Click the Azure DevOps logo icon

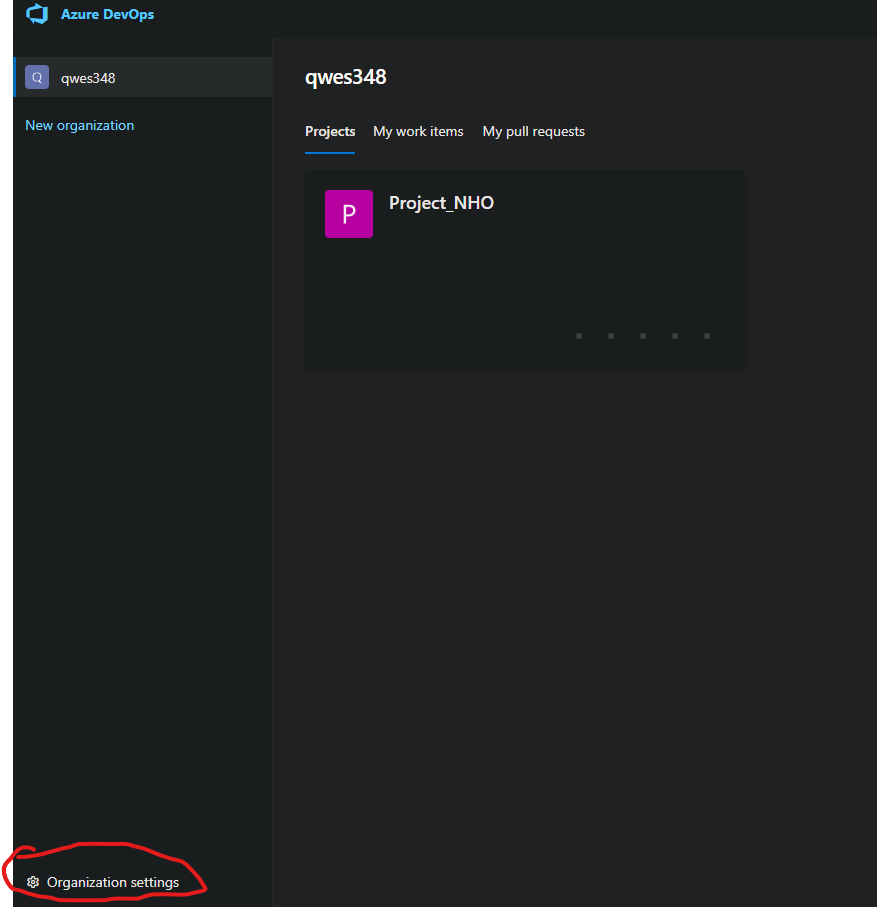click(37, 14)
